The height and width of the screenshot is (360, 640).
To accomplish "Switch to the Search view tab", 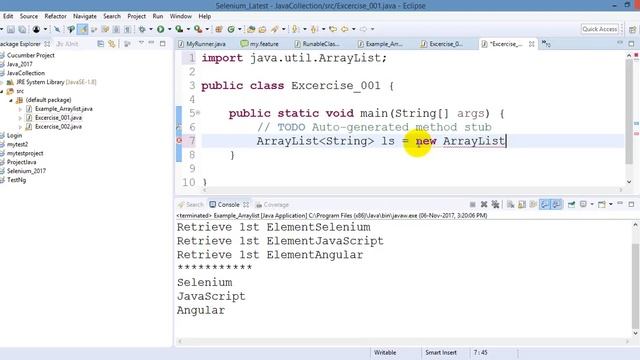I will [x=191, y=204].
